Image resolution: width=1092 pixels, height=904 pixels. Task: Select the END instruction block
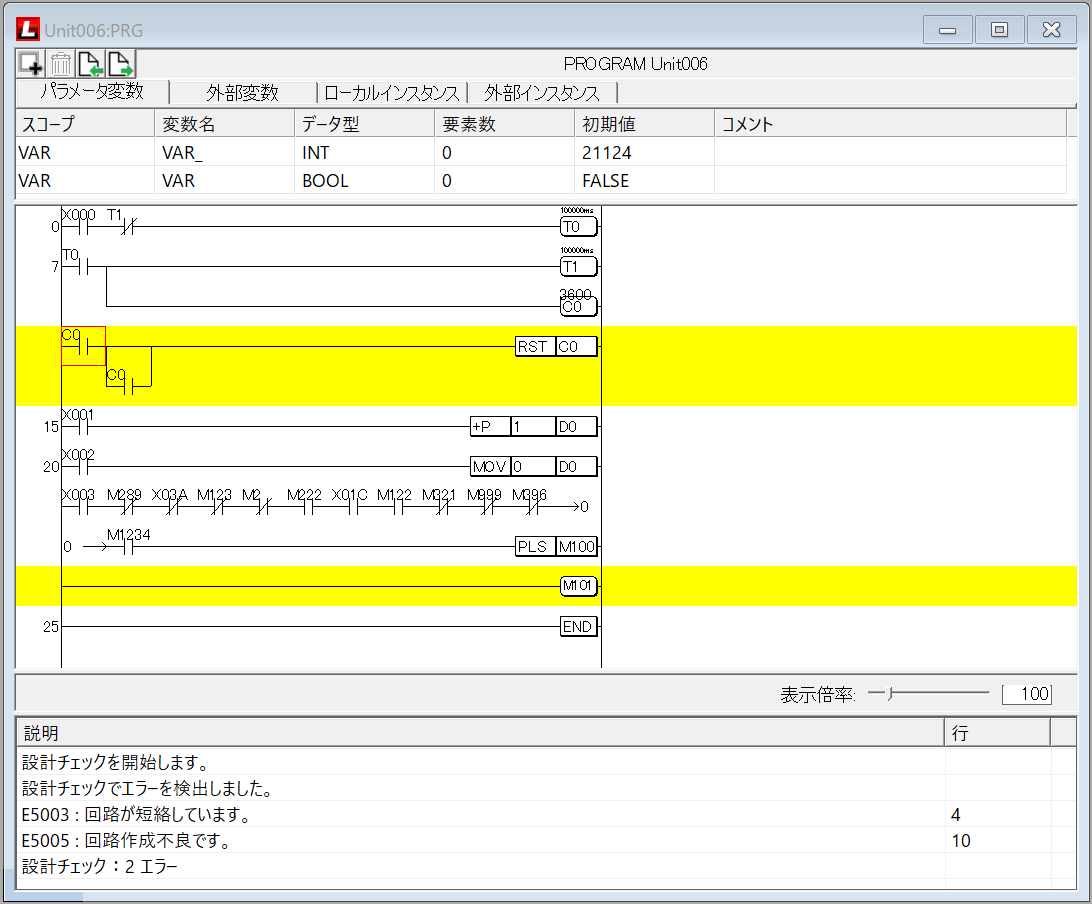point(578,627)
